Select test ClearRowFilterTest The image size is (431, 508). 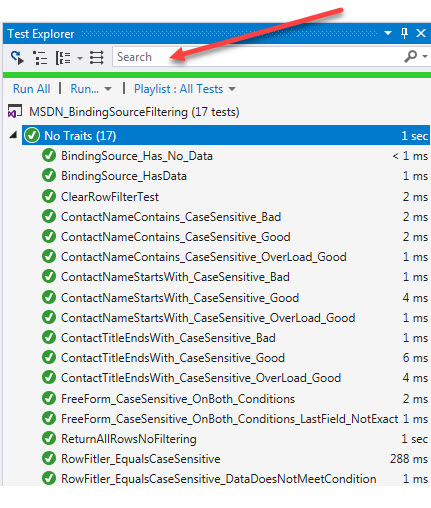coord(110,197)
